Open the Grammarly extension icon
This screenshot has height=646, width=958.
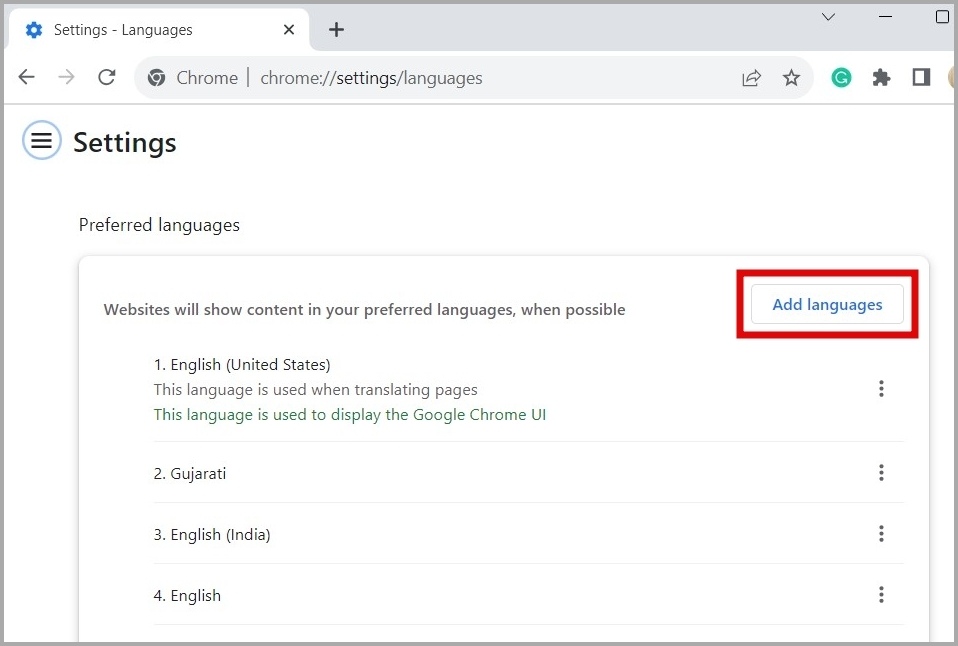click(841, 78)
